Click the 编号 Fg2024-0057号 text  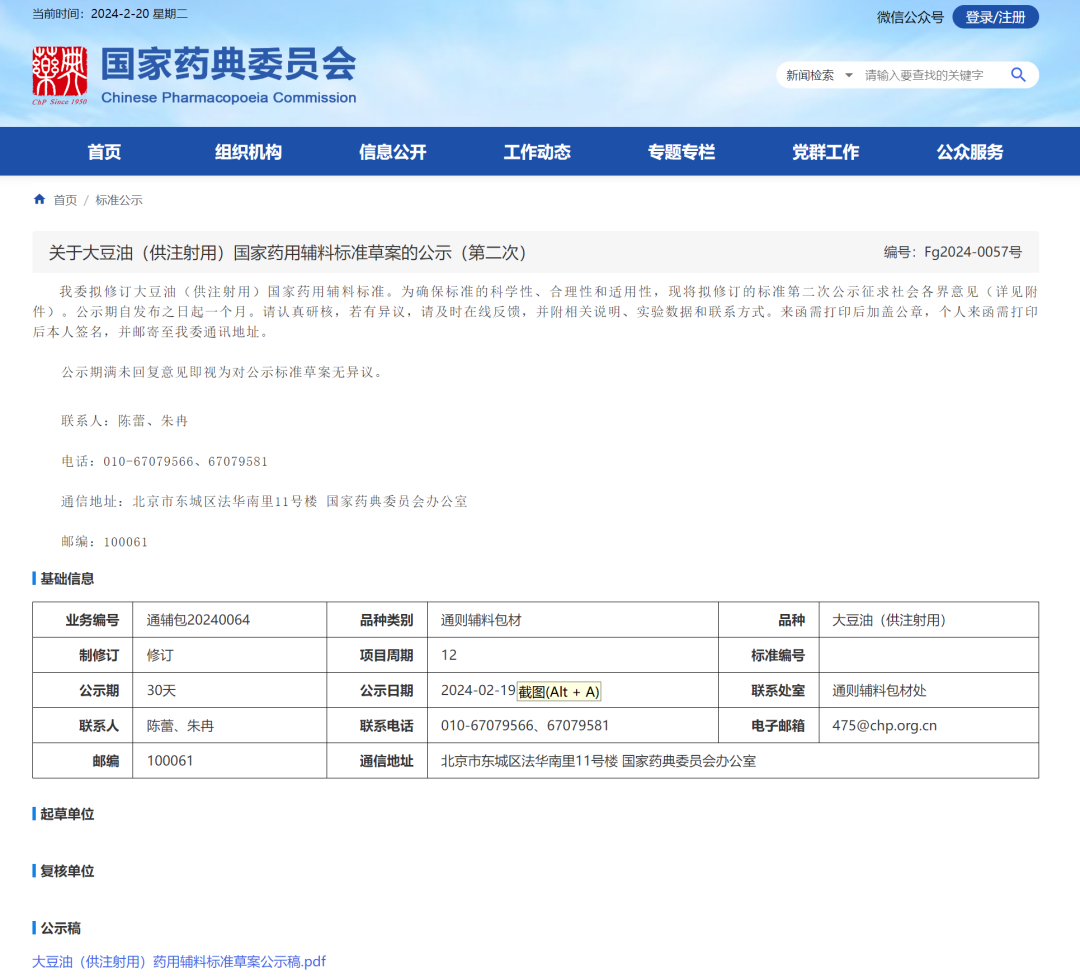[953, 252]
